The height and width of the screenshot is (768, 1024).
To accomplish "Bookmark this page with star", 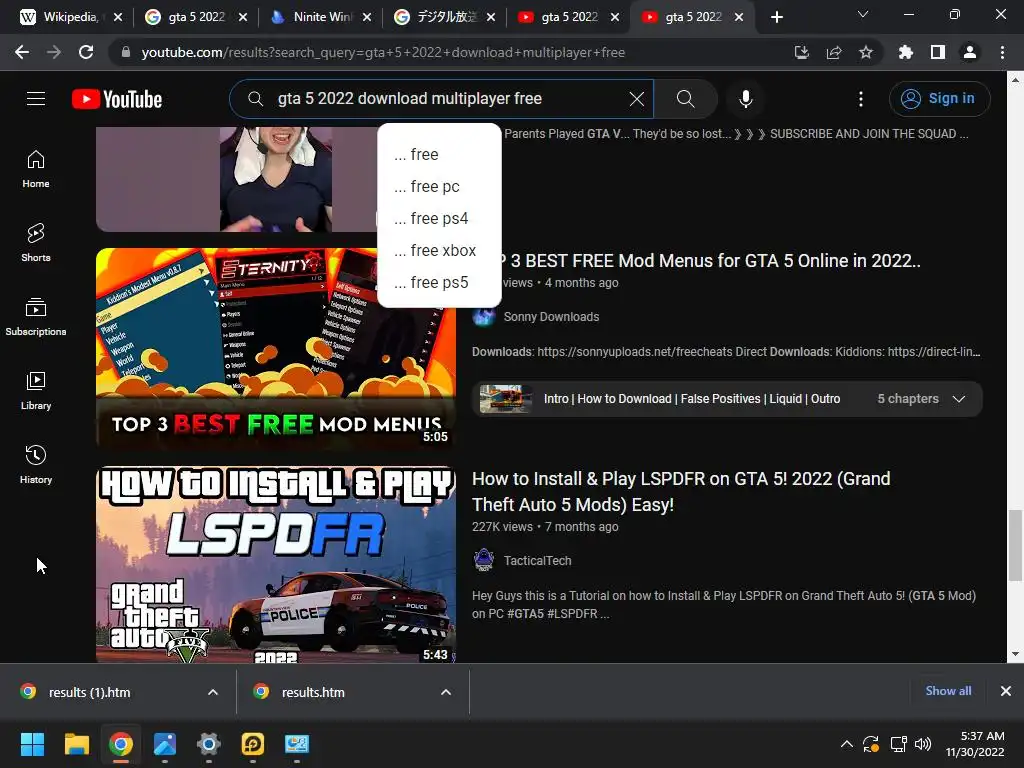I will tap(865, 52).
